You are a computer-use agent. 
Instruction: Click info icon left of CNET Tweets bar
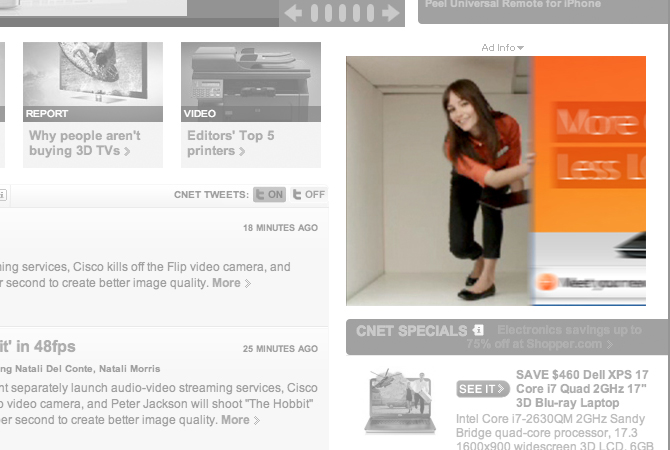coord(3,195)
